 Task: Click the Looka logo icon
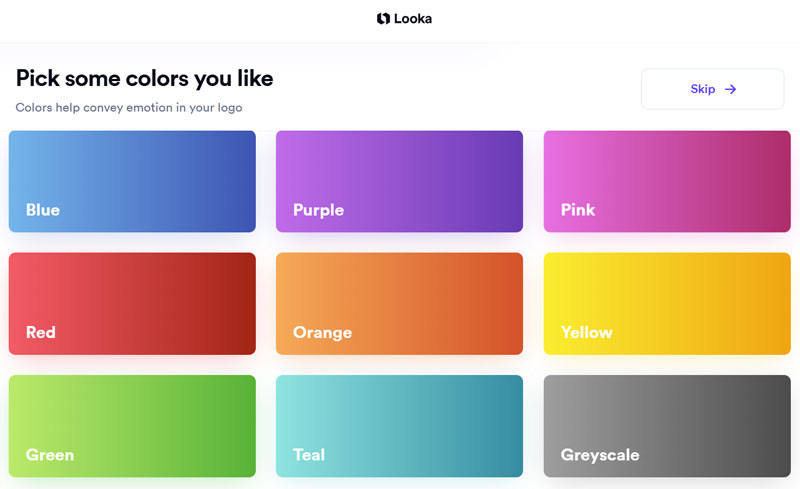(x=383, y=18)
